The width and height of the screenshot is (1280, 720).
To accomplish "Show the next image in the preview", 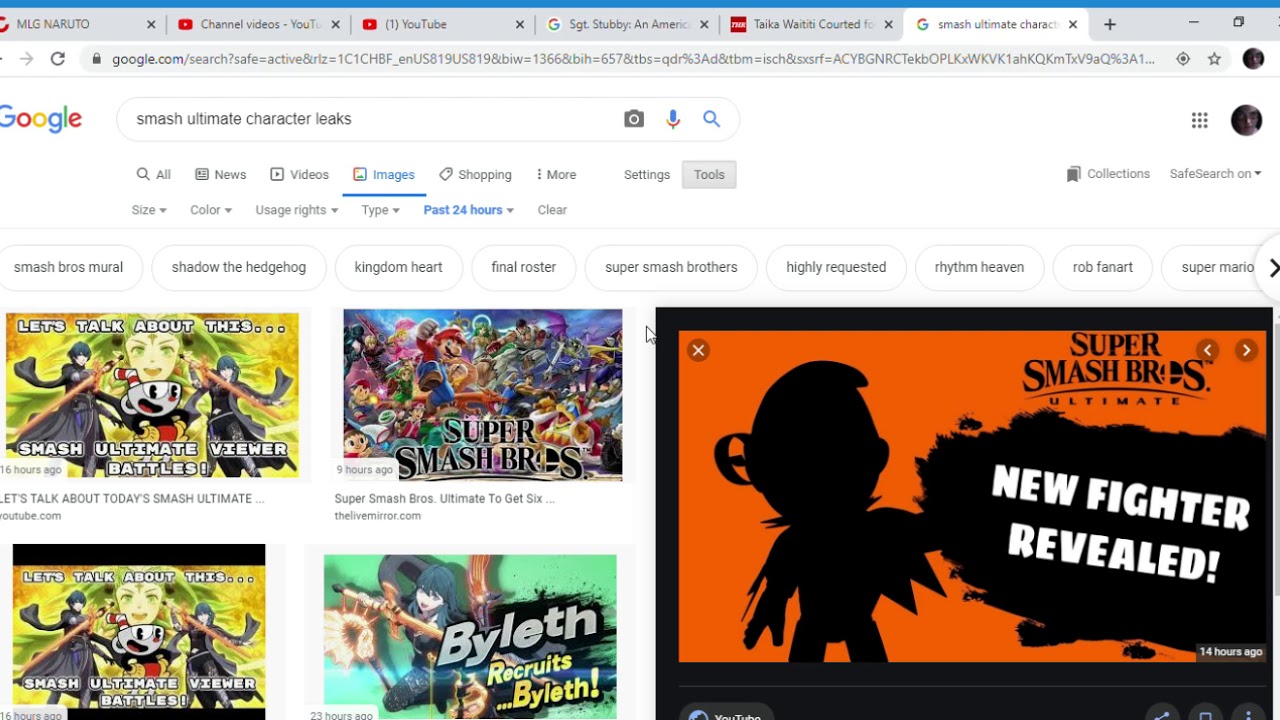I will point(1246,350).
